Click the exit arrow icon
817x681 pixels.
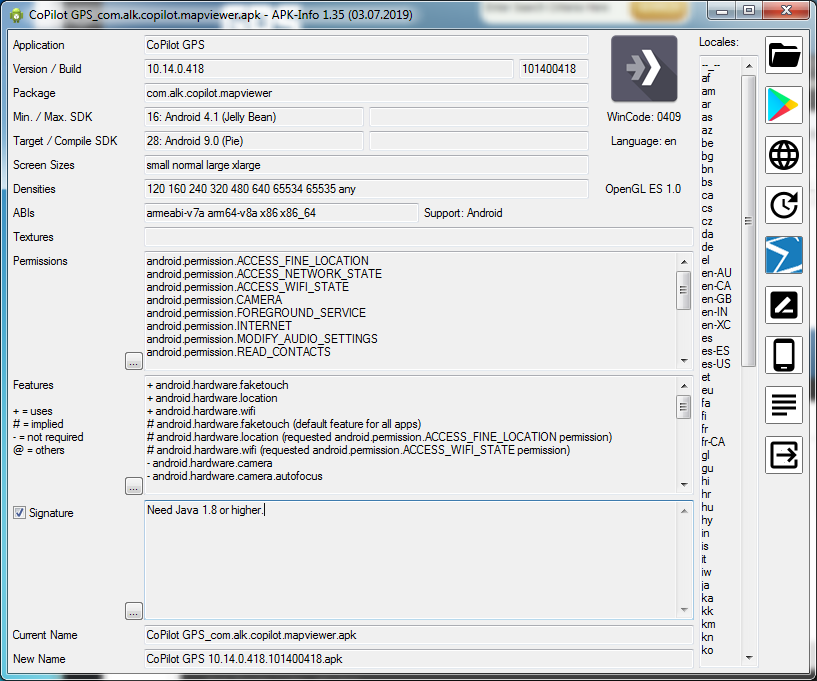click(x=784, y=455)
